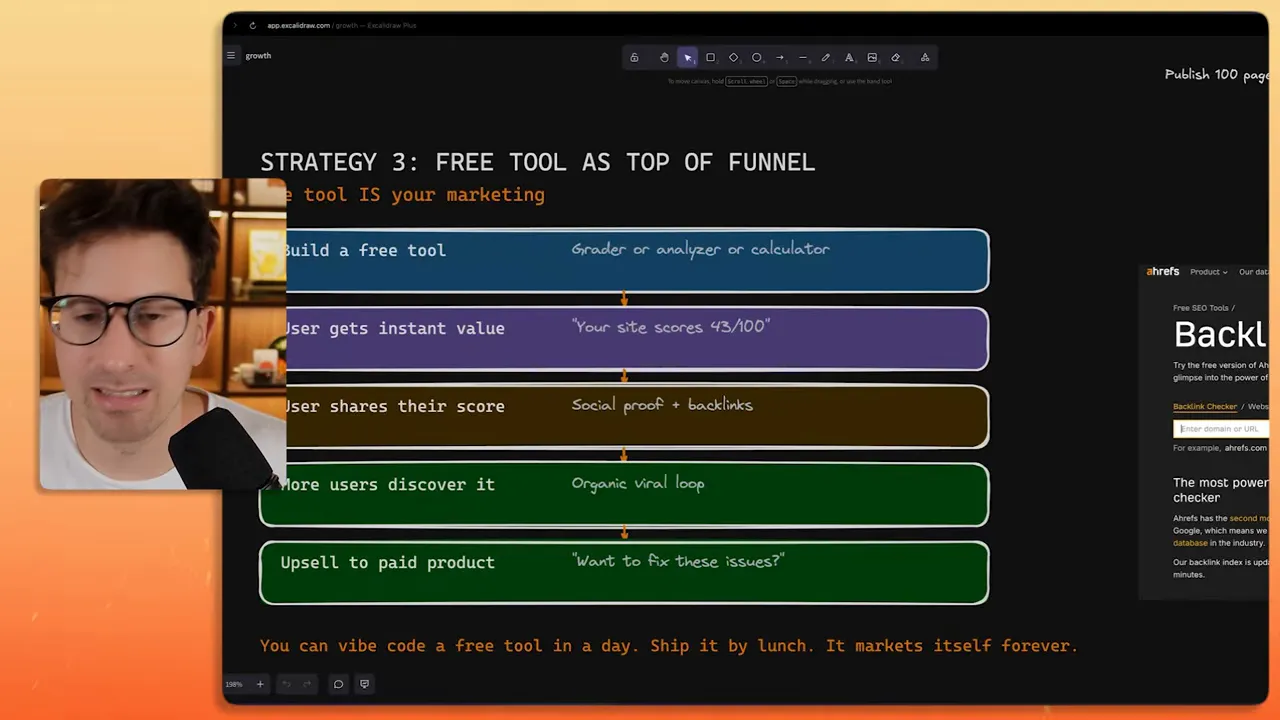Click the 'Want to fix these issues?' text
The height and width of the screenshot is (720, 1280).
pos(679,561)
